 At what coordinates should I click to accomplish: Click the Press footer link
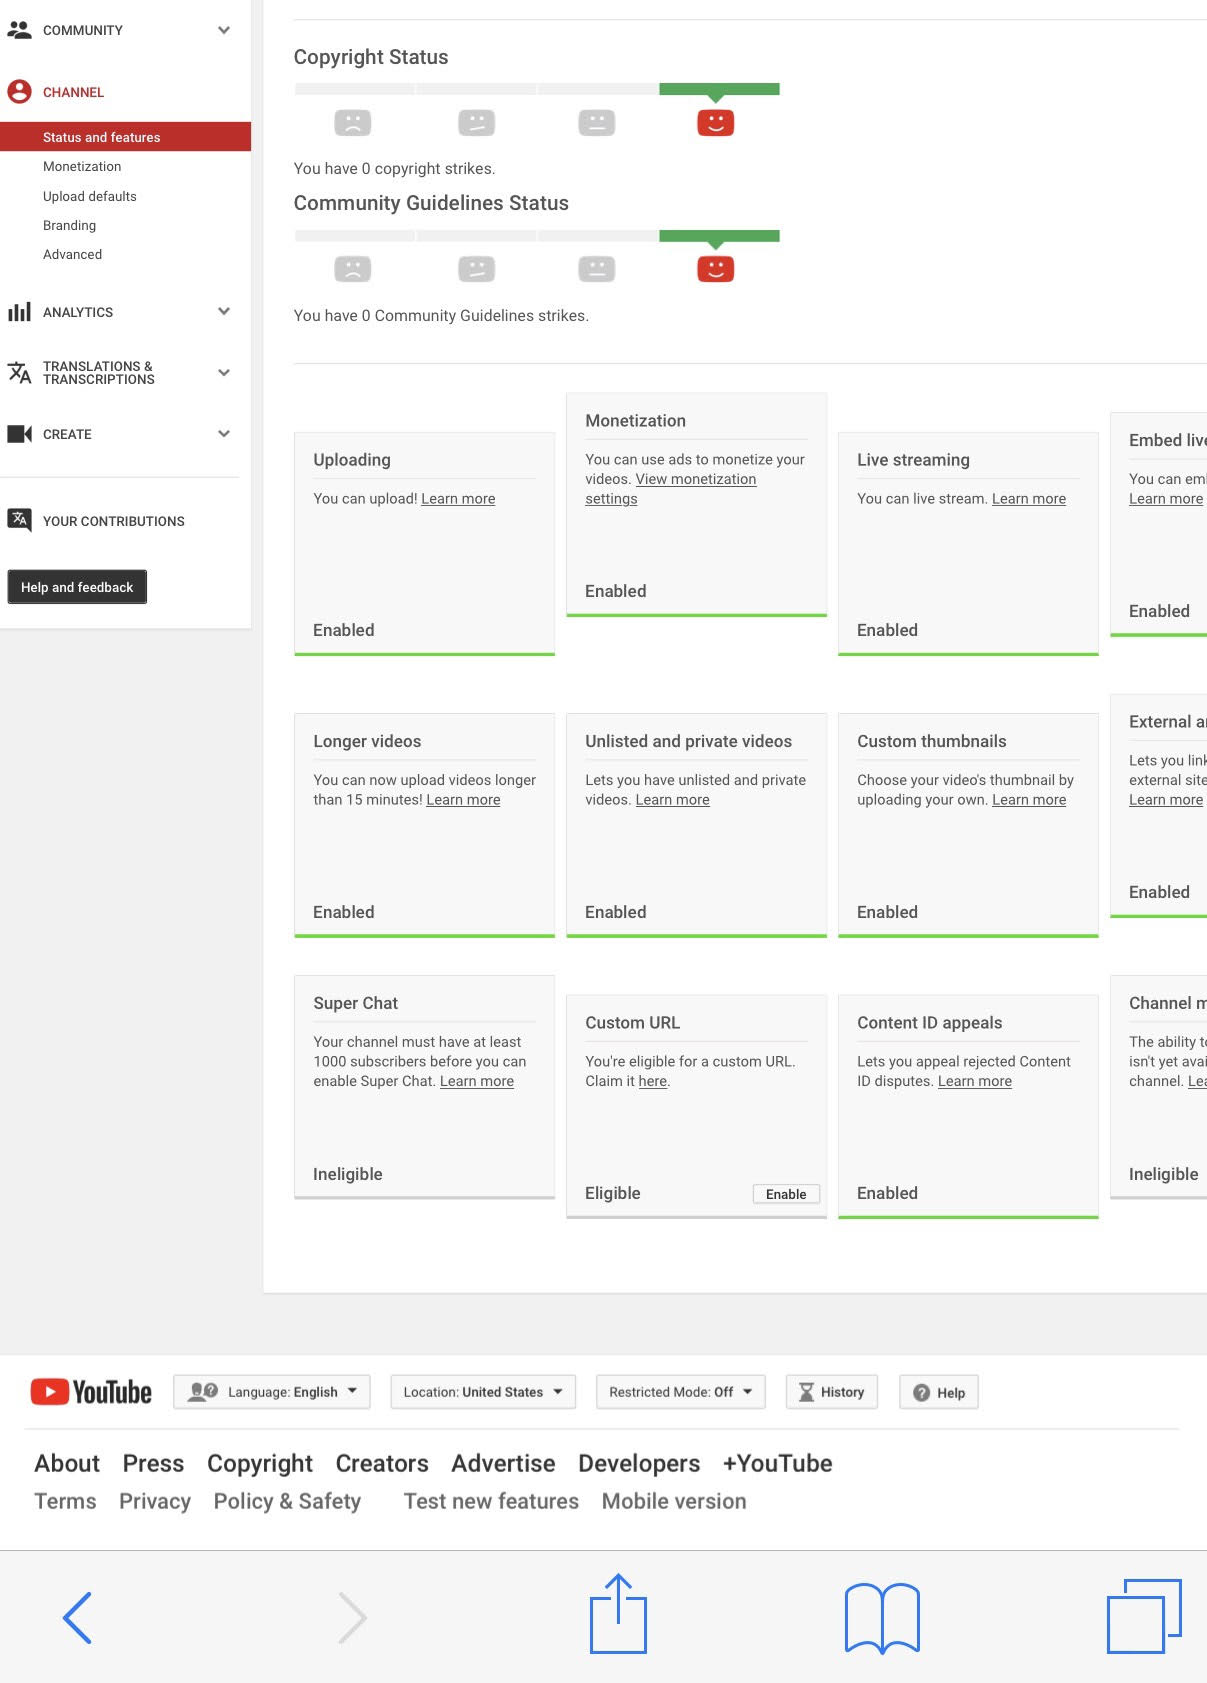pyautogui.click(x=153, y=1463)
